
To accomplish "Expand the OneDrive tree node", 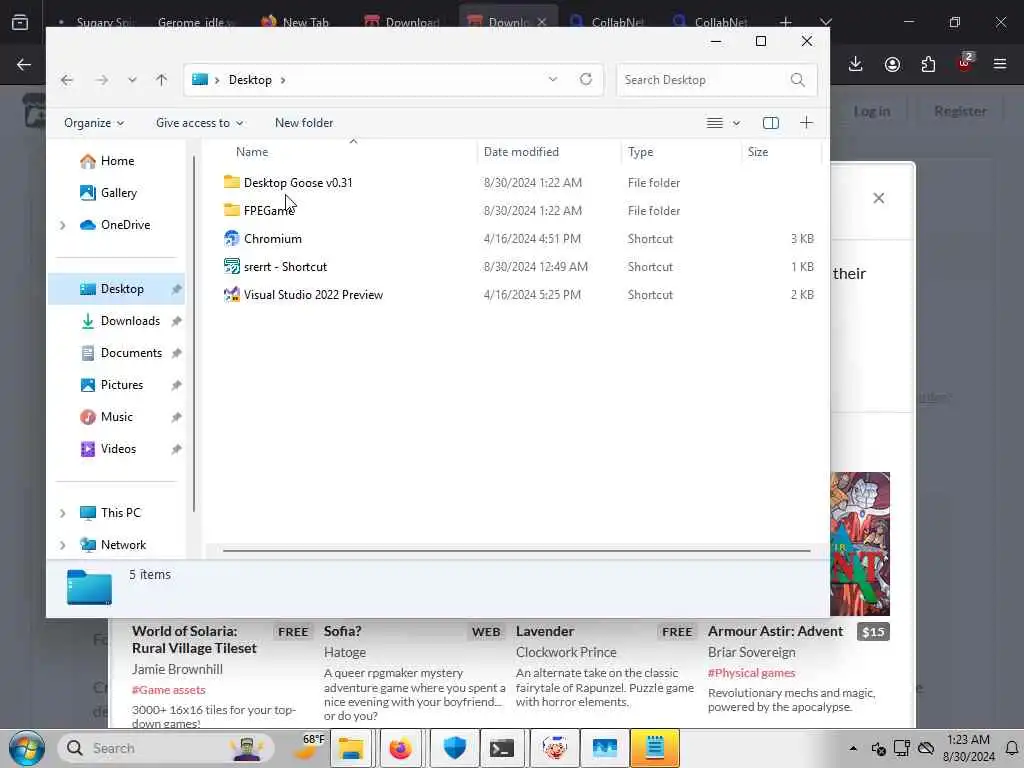I will click(63, 225).
